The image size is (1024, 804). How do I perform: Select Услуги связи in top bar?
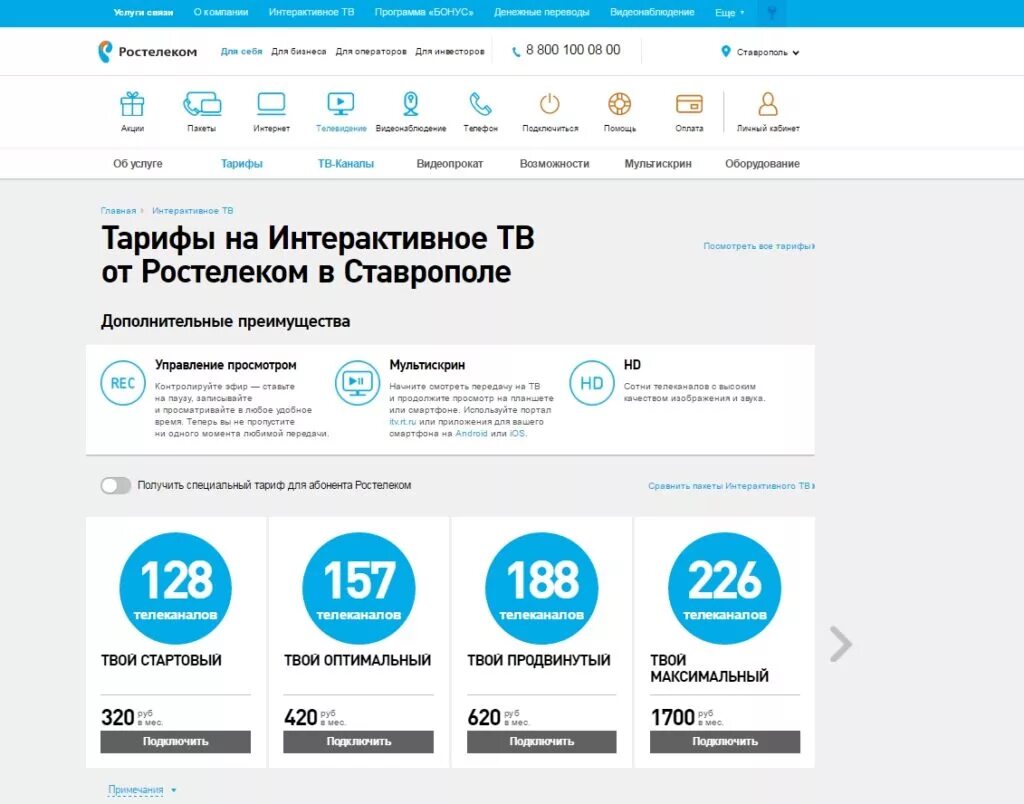pos(143,12)
